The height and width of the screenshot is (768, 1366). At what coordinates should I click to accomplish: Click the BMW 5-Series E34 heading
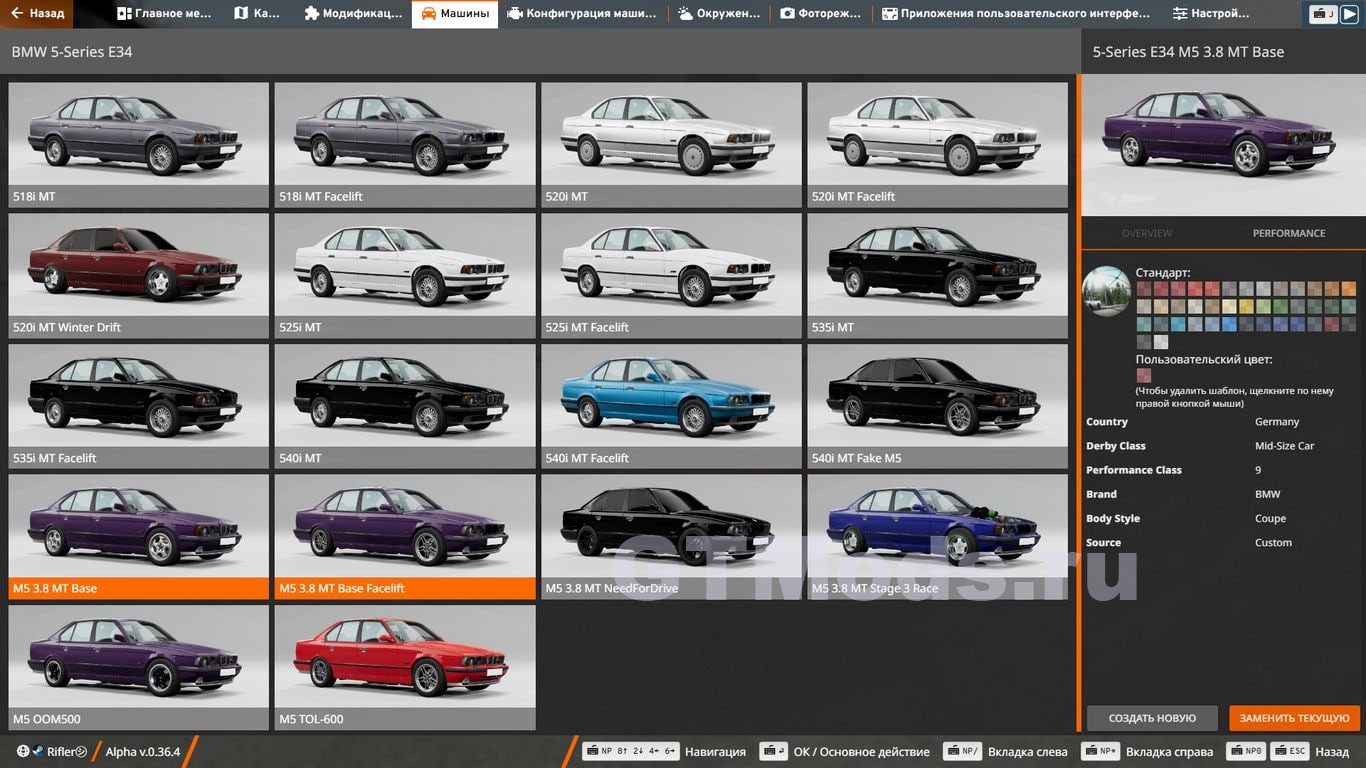tap(72, 51)
